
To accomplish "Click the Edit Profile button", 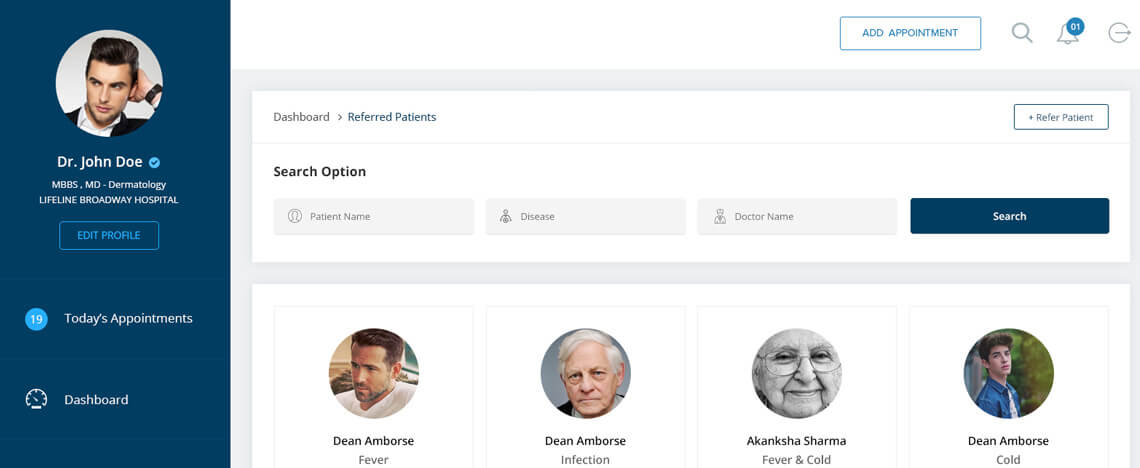I will 109,236.
